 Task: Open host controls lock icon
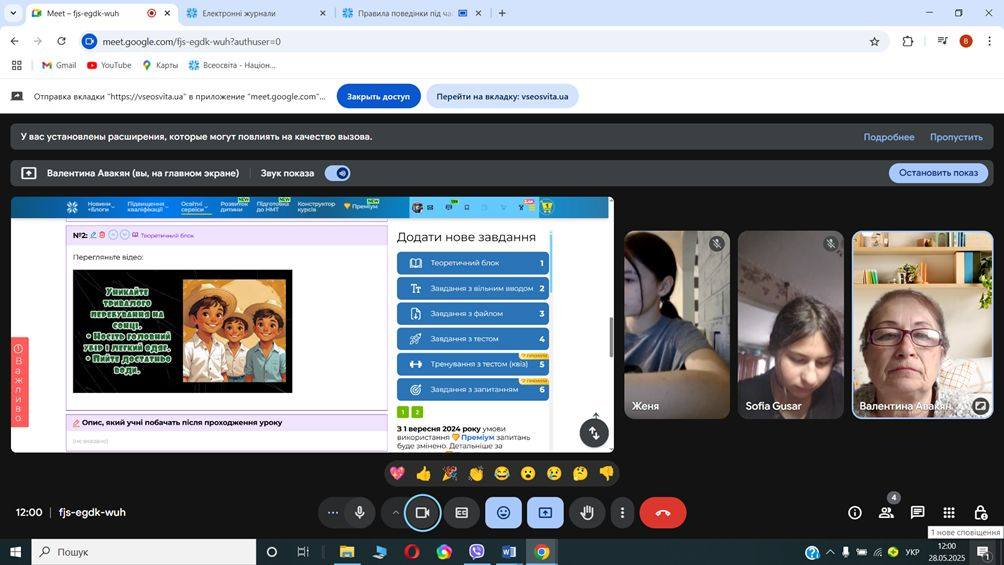pyautogui.click(x=980, y=512)
